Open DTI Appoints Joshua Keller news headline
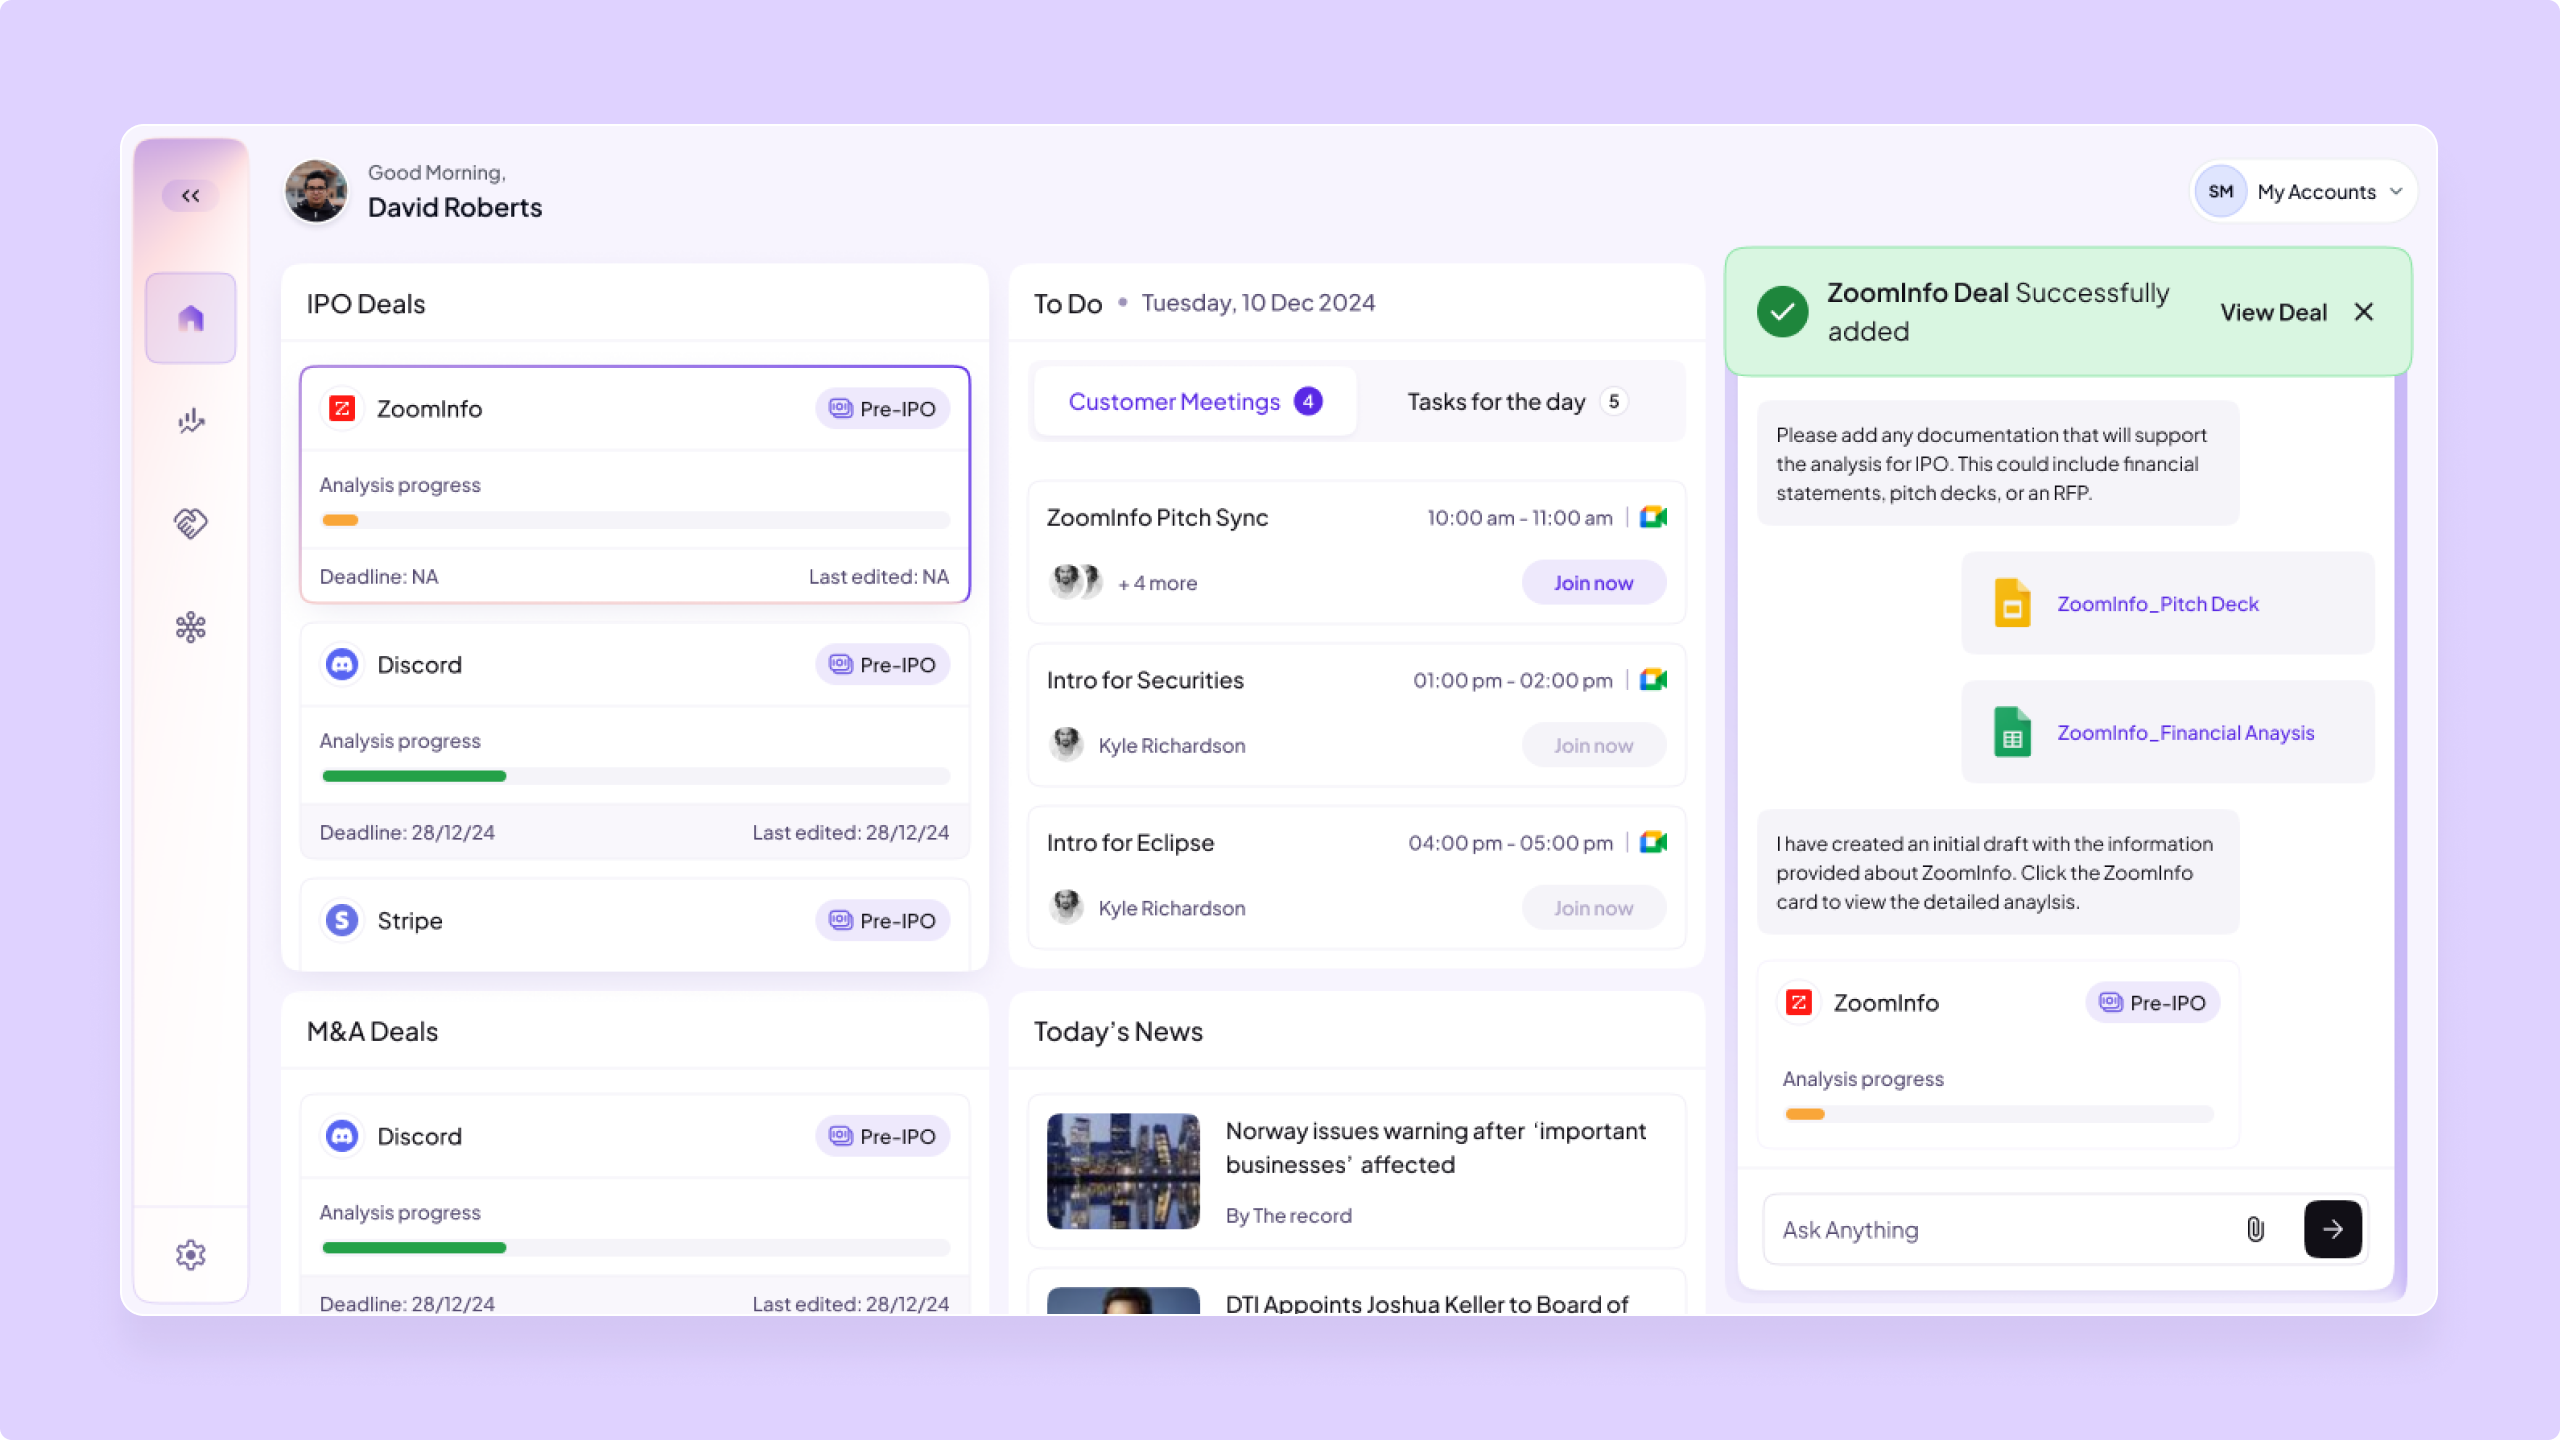 coord(1427,1304)
